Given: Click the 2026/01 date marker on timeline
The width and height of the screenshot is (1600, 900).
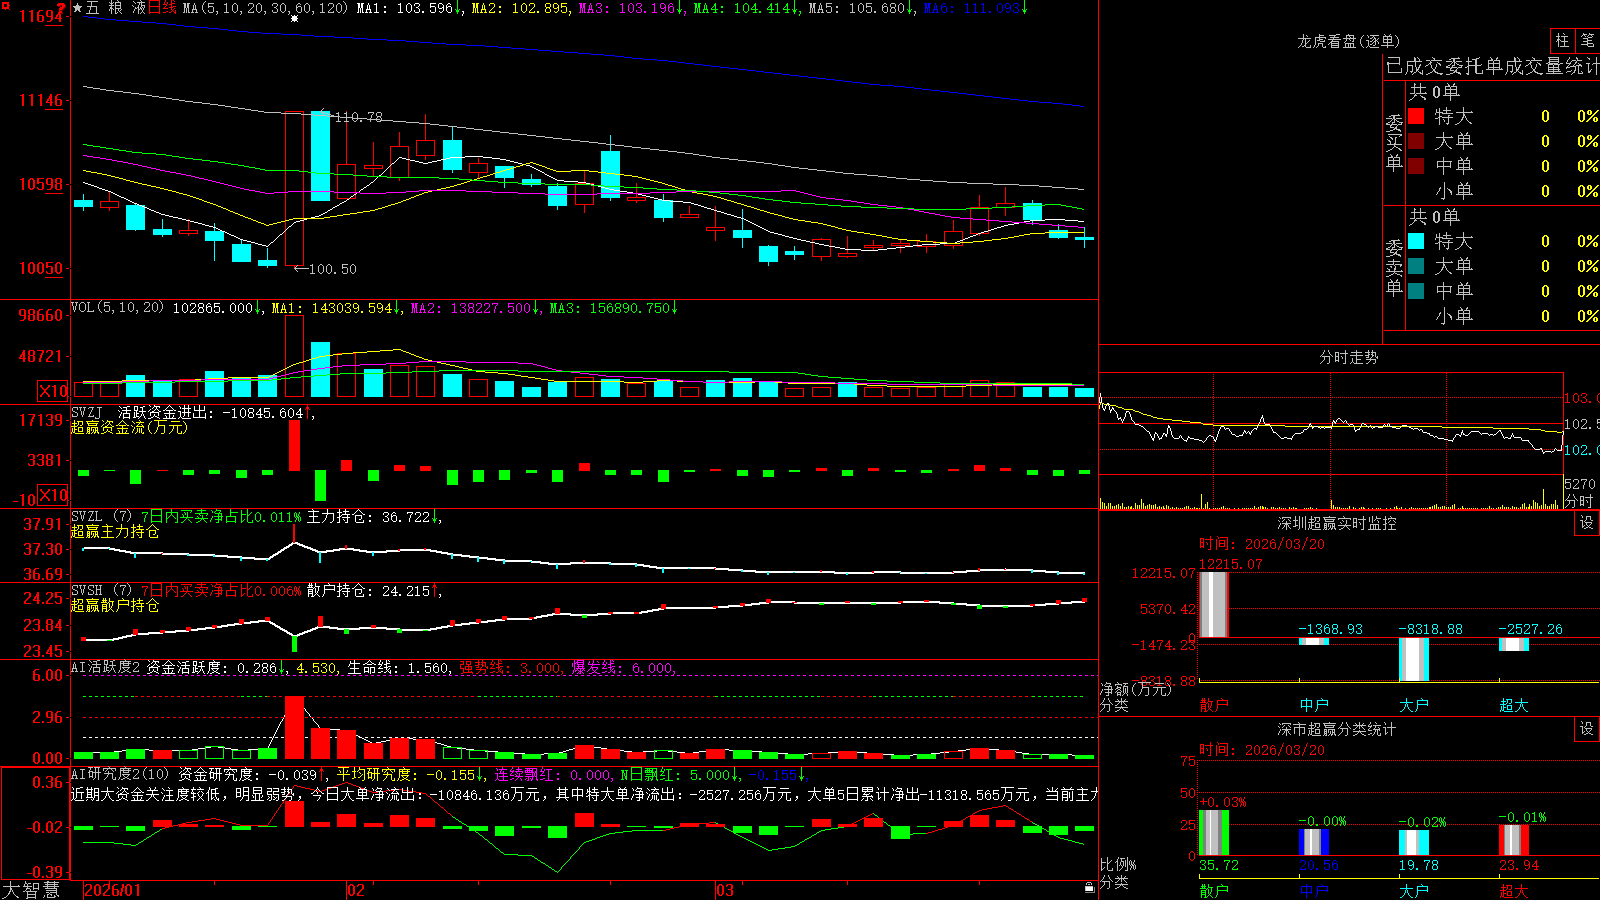Looking at the screenshot, I should 113,890.
